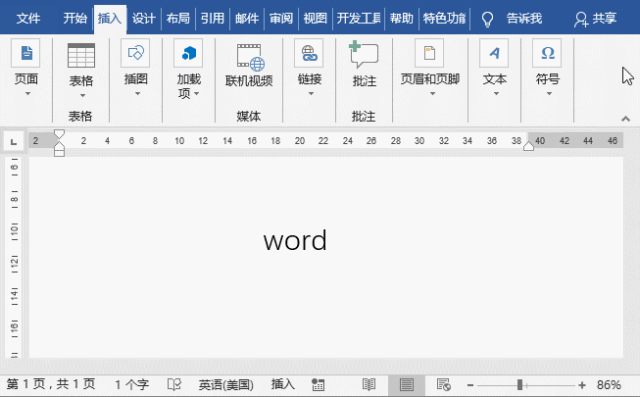Expand the 符号 dropdown arrow

click(549, 93)
